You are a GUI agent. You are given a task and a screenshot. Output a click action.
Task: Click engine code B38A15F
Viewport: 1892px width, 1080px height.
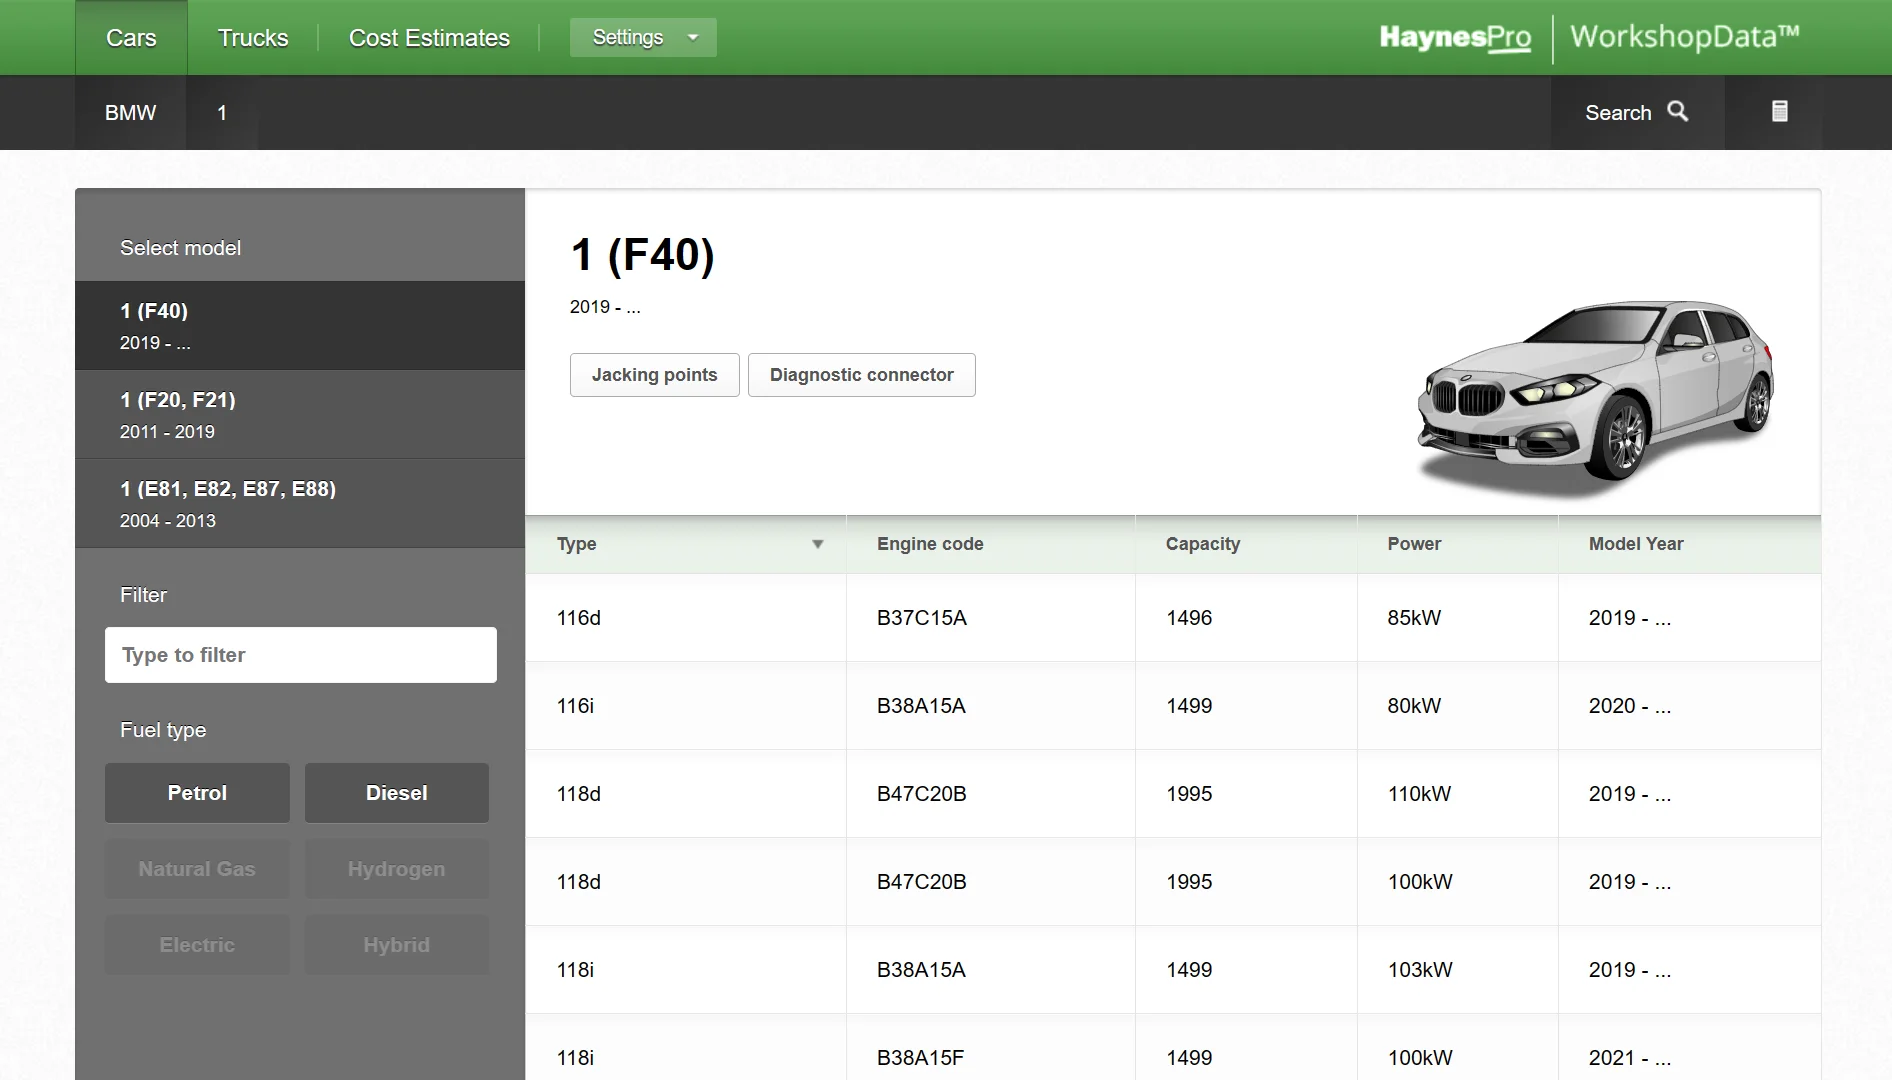pos(920,1058)
